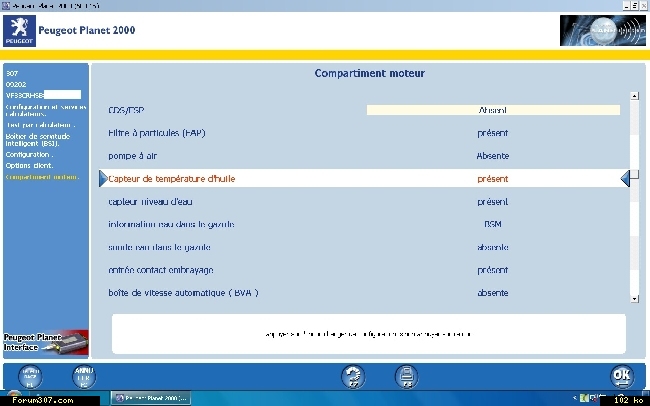Click 'absente' value for boîte de vitesse automatique

pos(492,293)
